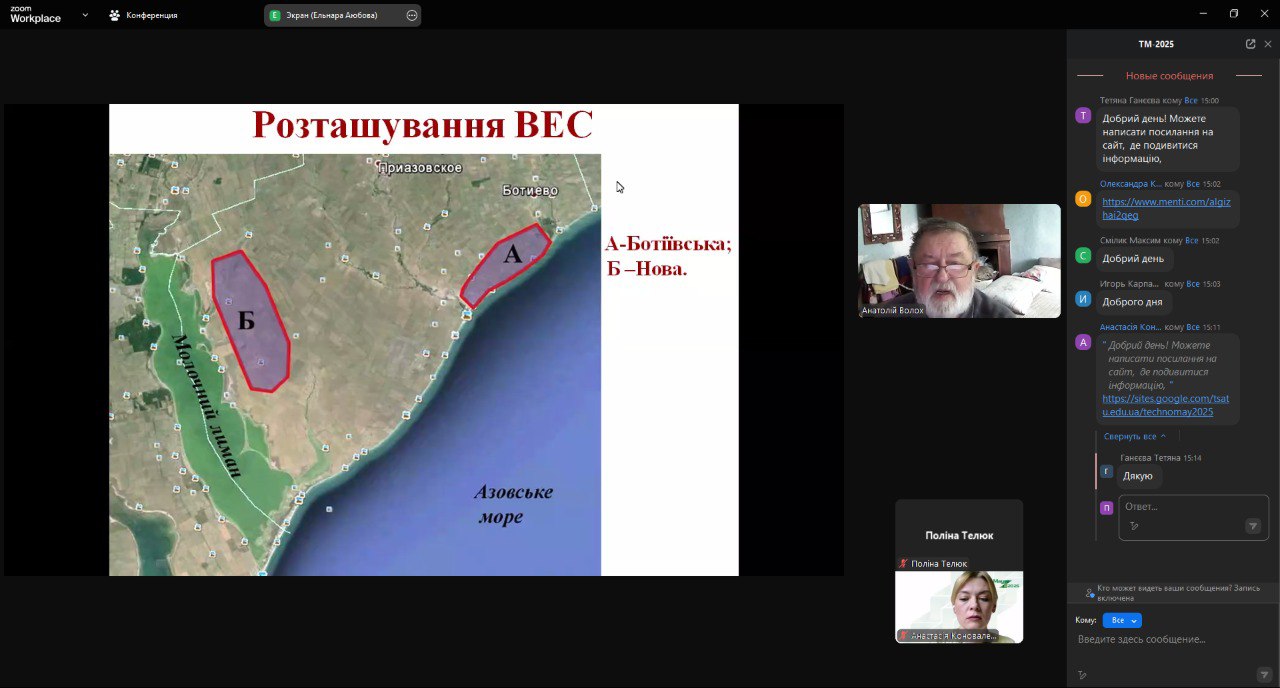Viewport: 1280px width, 688px height.
Task: Open formatting icon in the reply box
Action: coord(1134,525)
